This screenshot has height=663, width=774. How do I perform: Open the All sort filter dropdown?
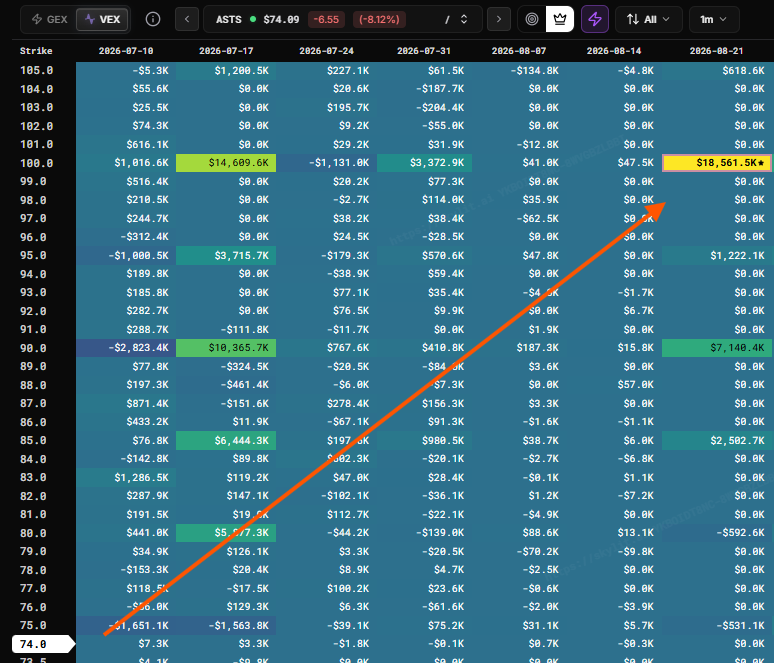point(649,19)
